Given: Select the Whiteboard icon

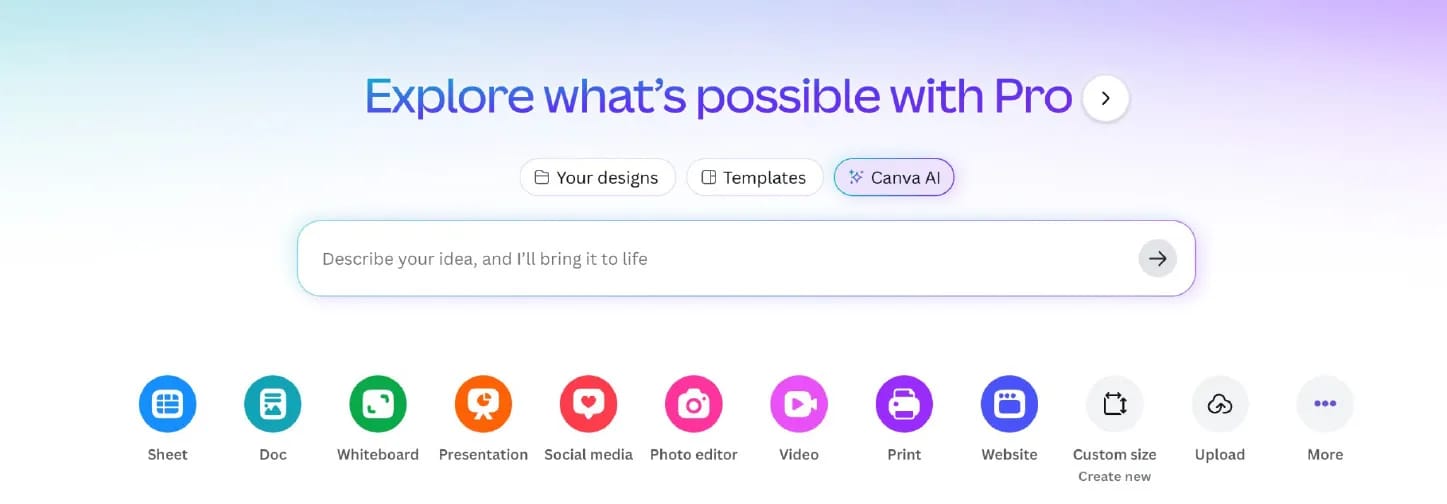Looking at the screenshot, I should tap(378, 404).
